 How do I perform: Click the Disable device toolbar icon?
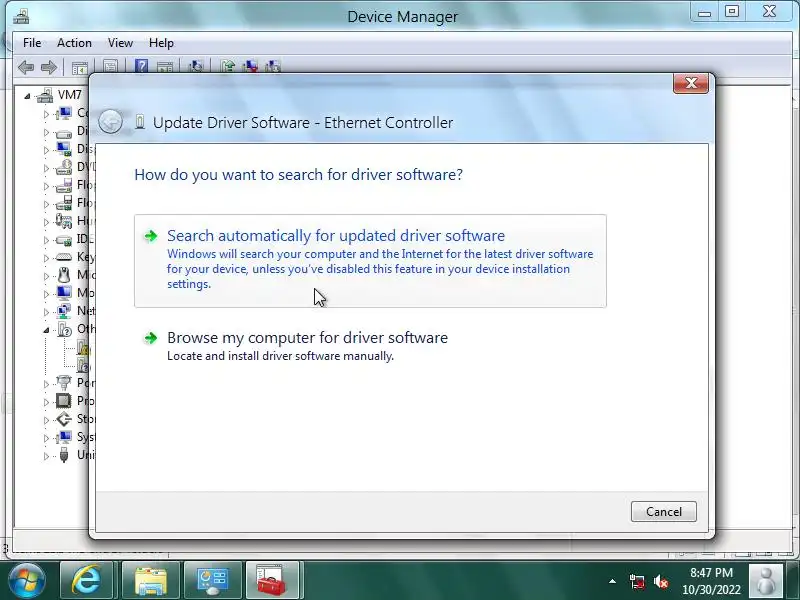point(273,67)
